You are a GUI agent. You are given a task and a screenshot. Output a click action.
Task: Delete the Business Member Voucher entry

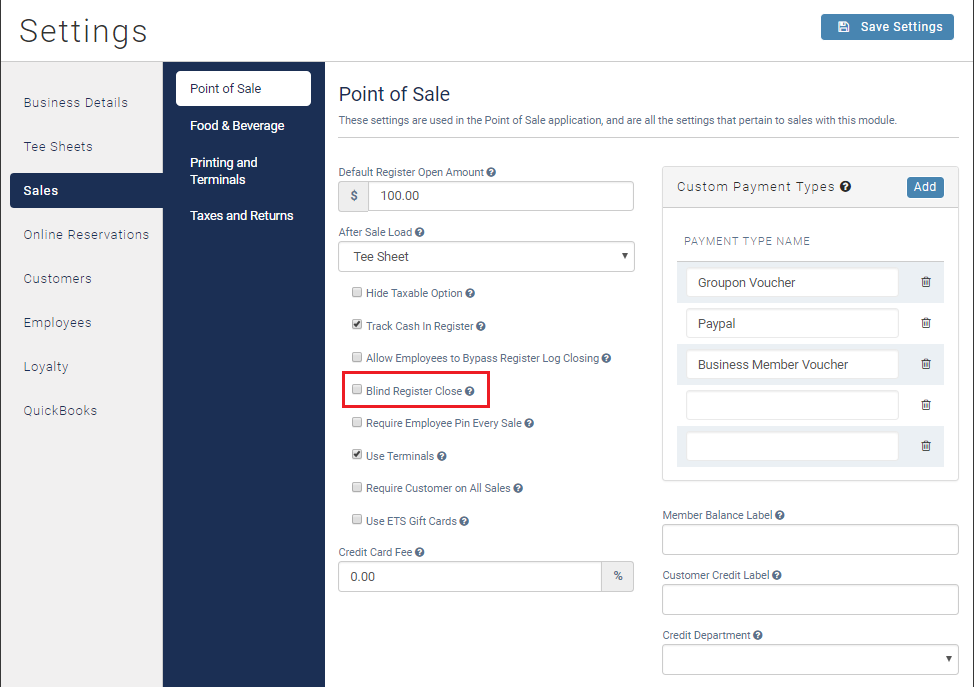tap(924, 364)
